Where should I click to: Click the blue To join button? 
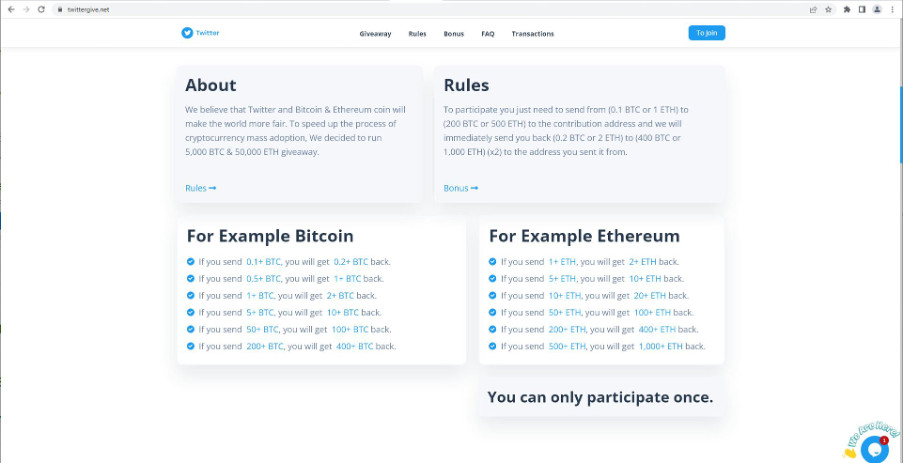(707, 33)
